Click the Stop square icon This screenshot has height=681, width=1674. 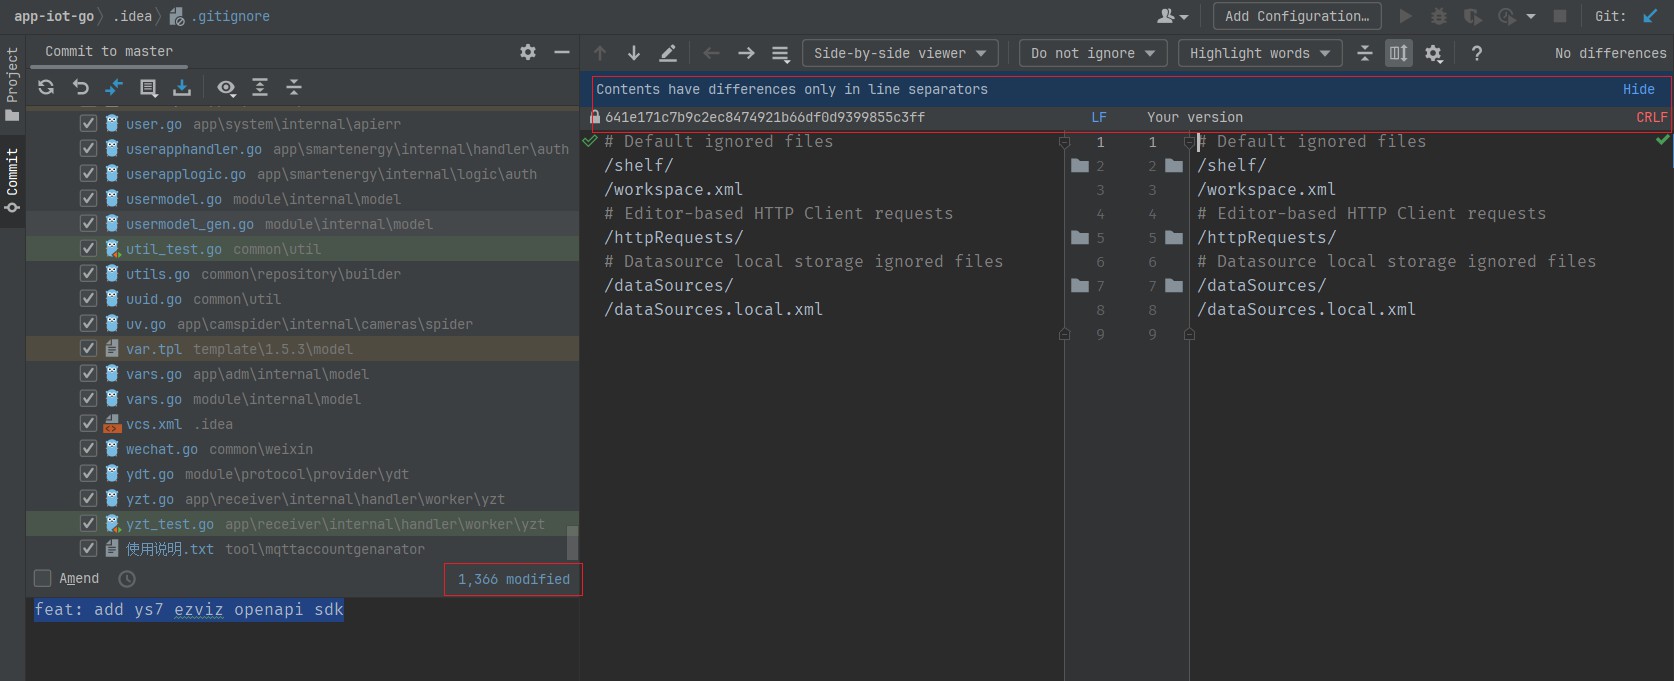tap(1560, 16)
